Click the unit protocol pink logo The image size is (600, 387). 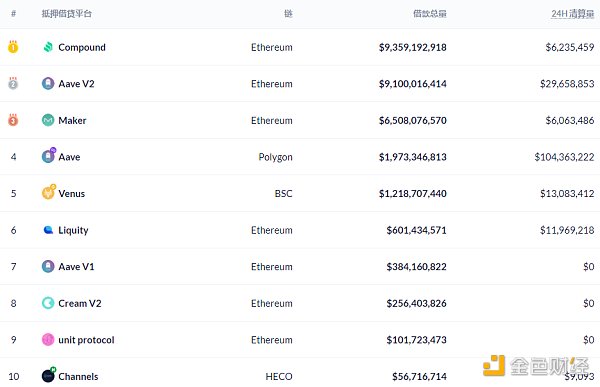coord(48,340)
